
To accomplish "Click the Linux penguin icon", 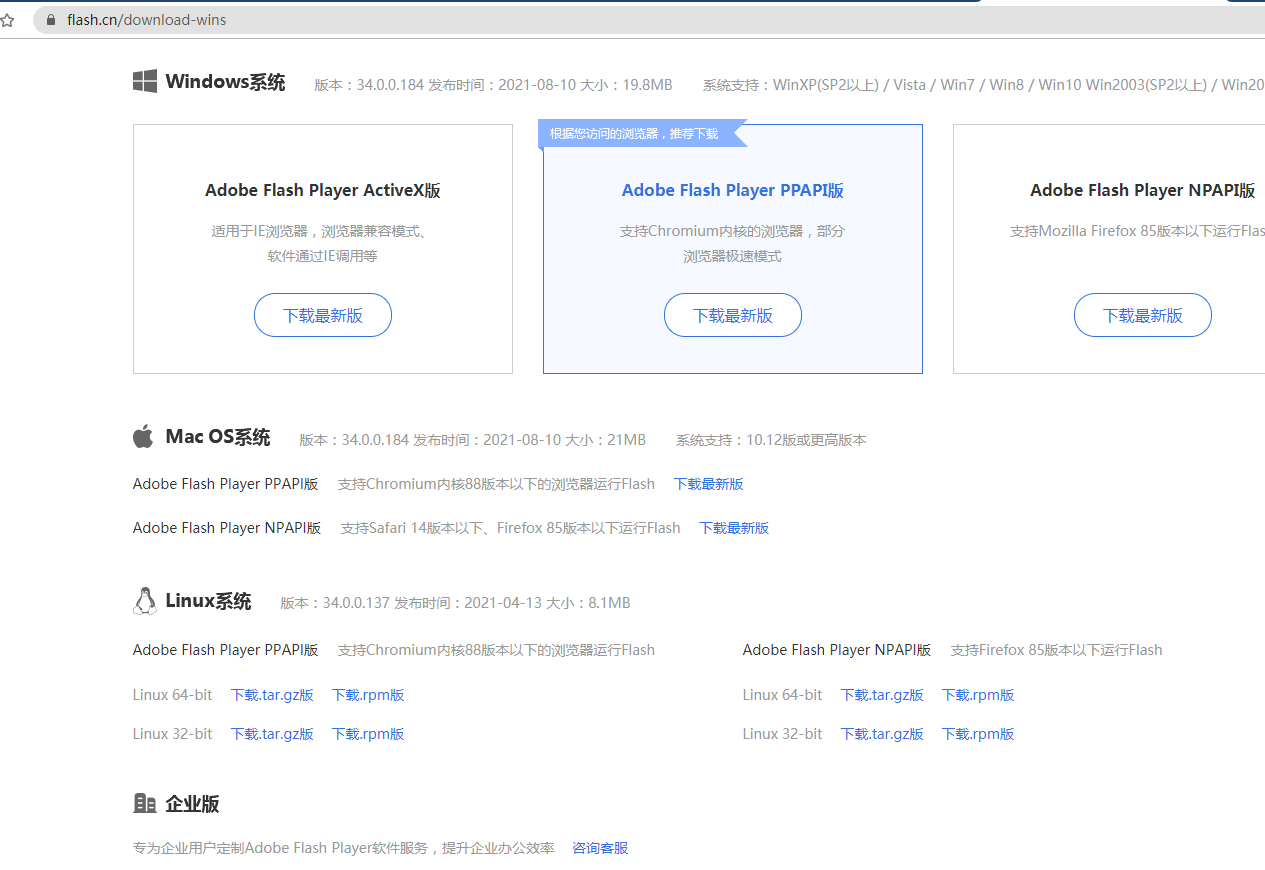I will pos(145,600).
